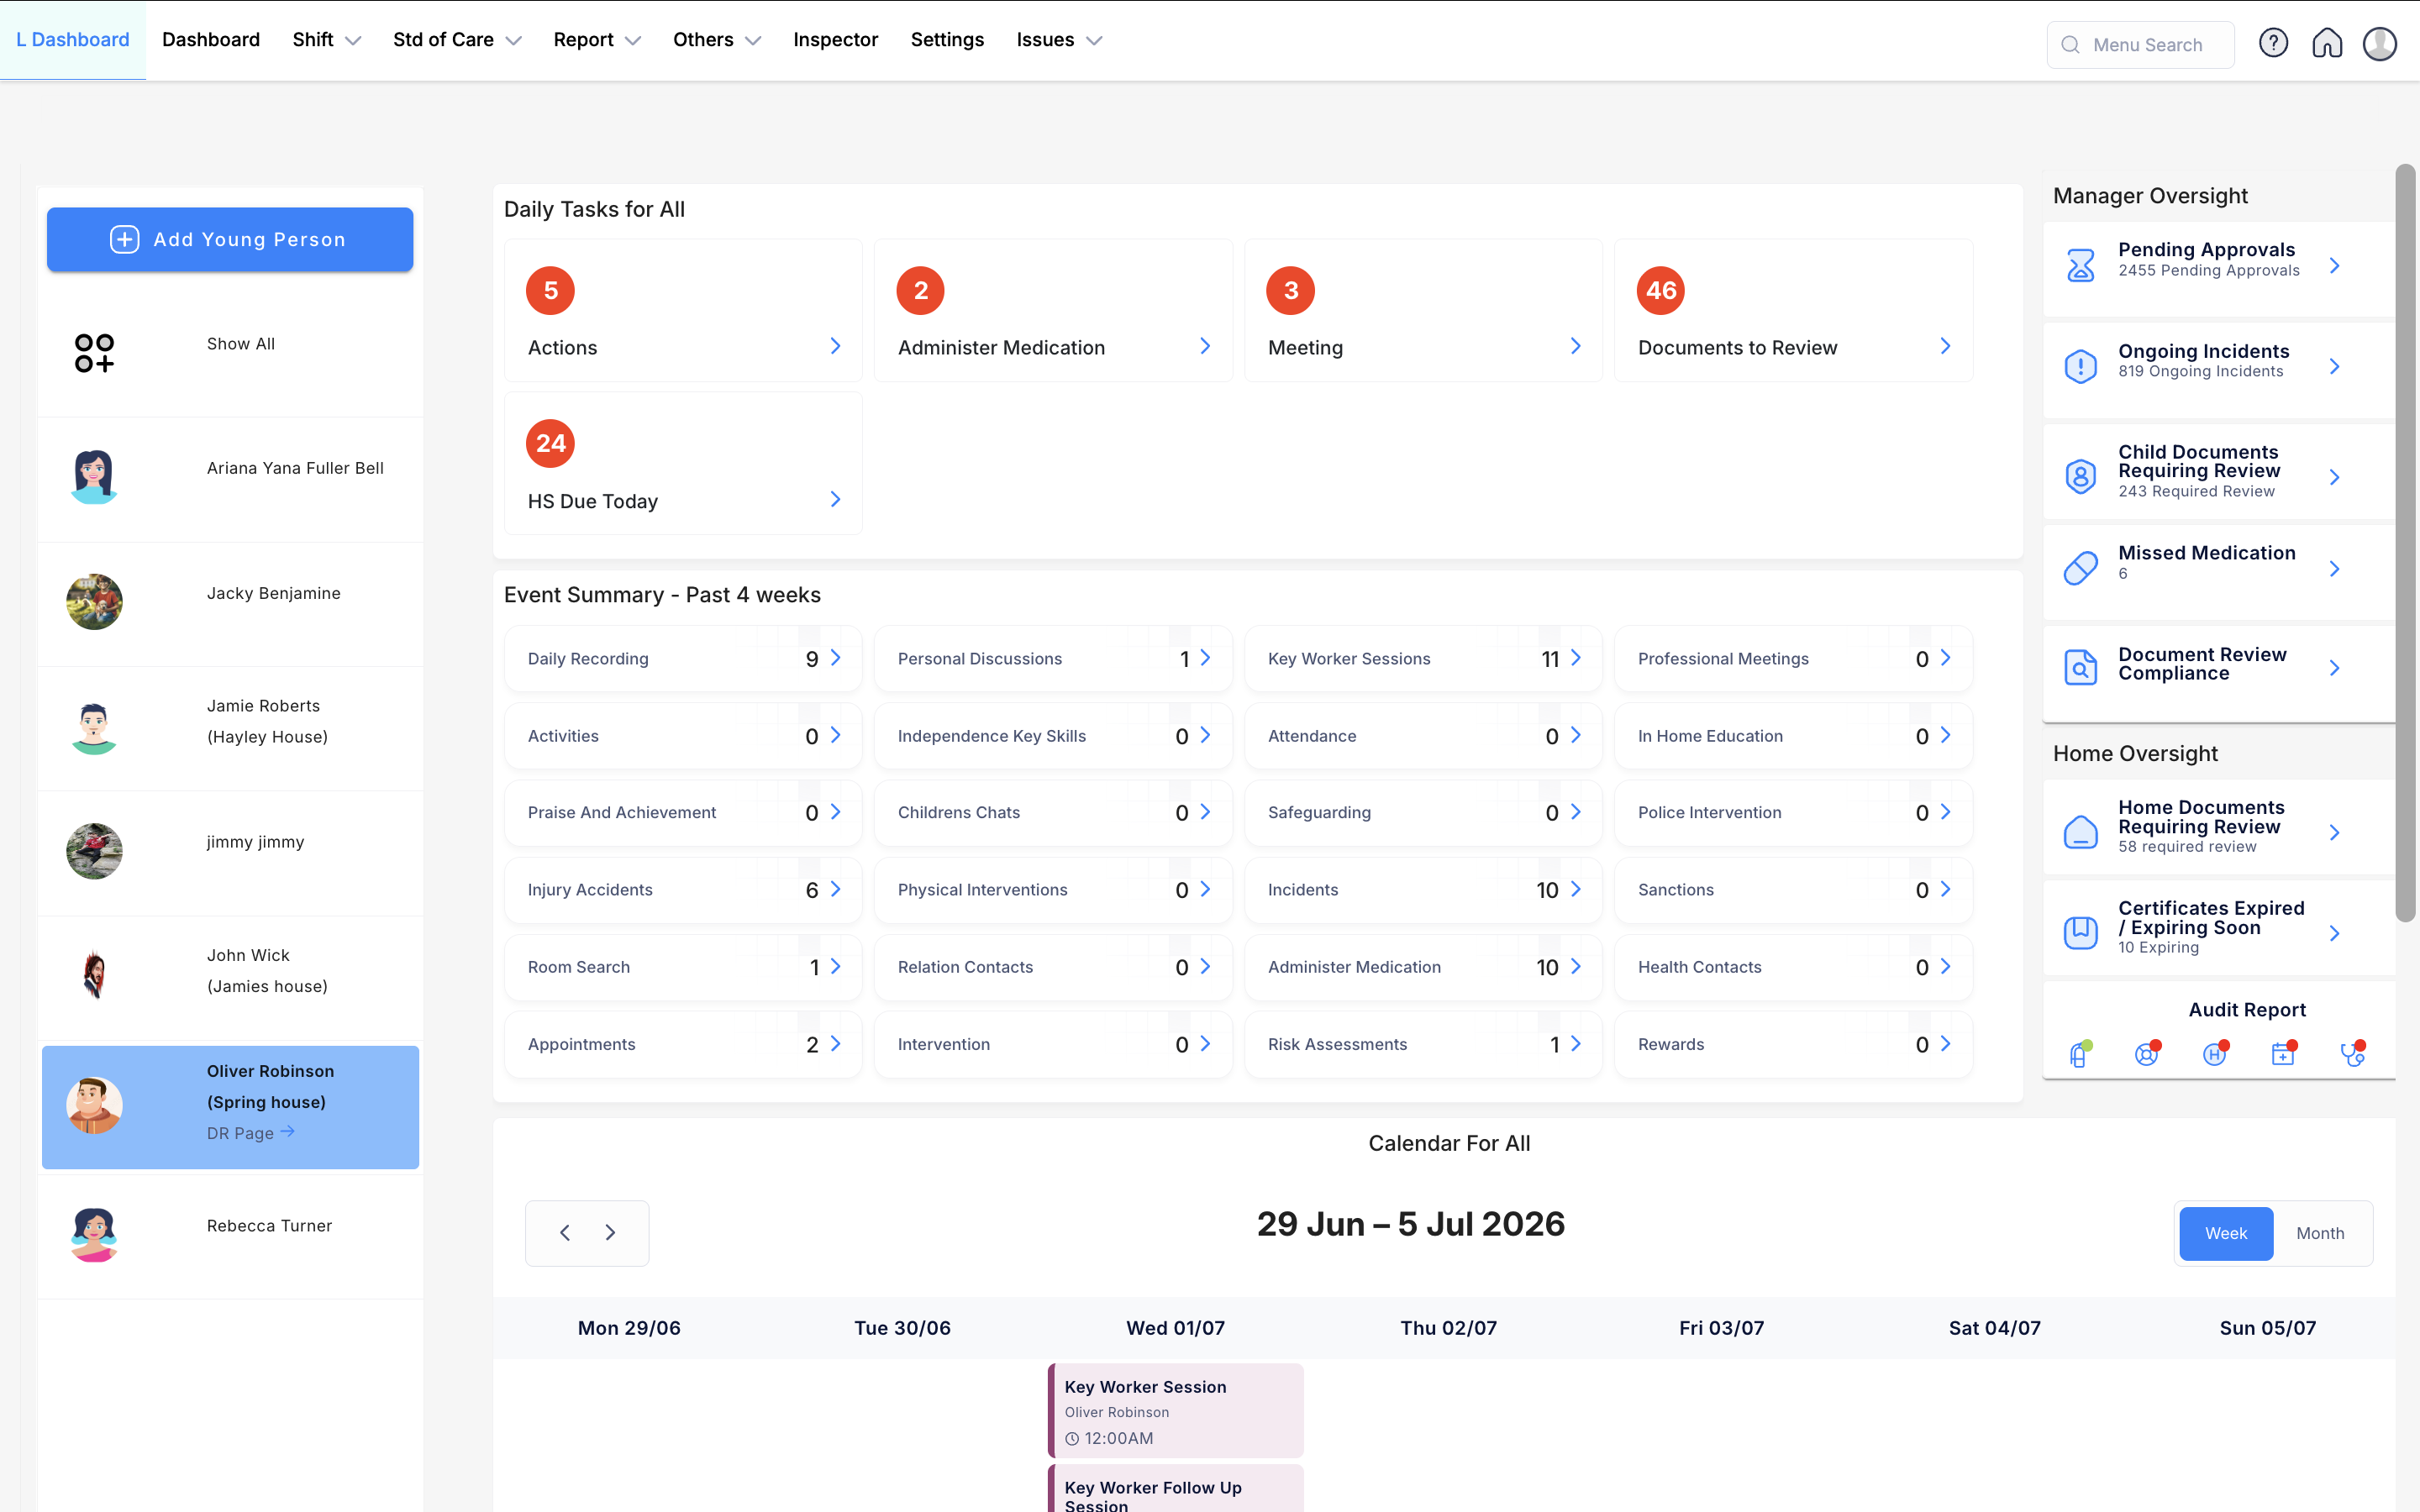Open the Dashboard menu item
The image size is (2420, 1512).
(x=211, y=40)
